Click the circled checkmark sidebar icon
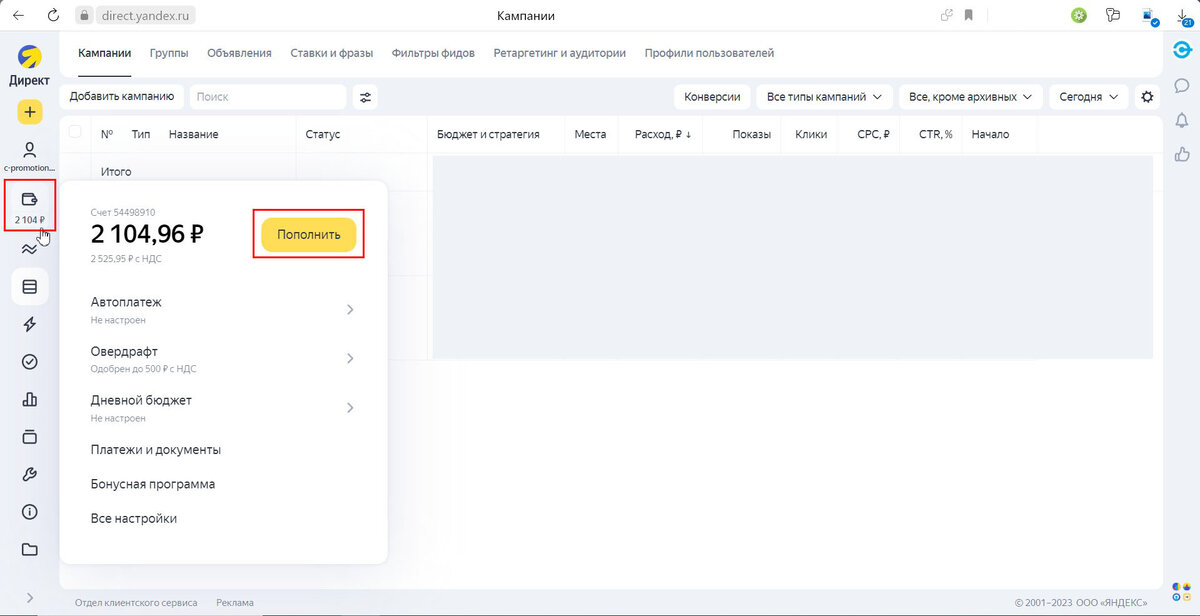The height and width of the screenshot is (616, 1200). [29, 362]
